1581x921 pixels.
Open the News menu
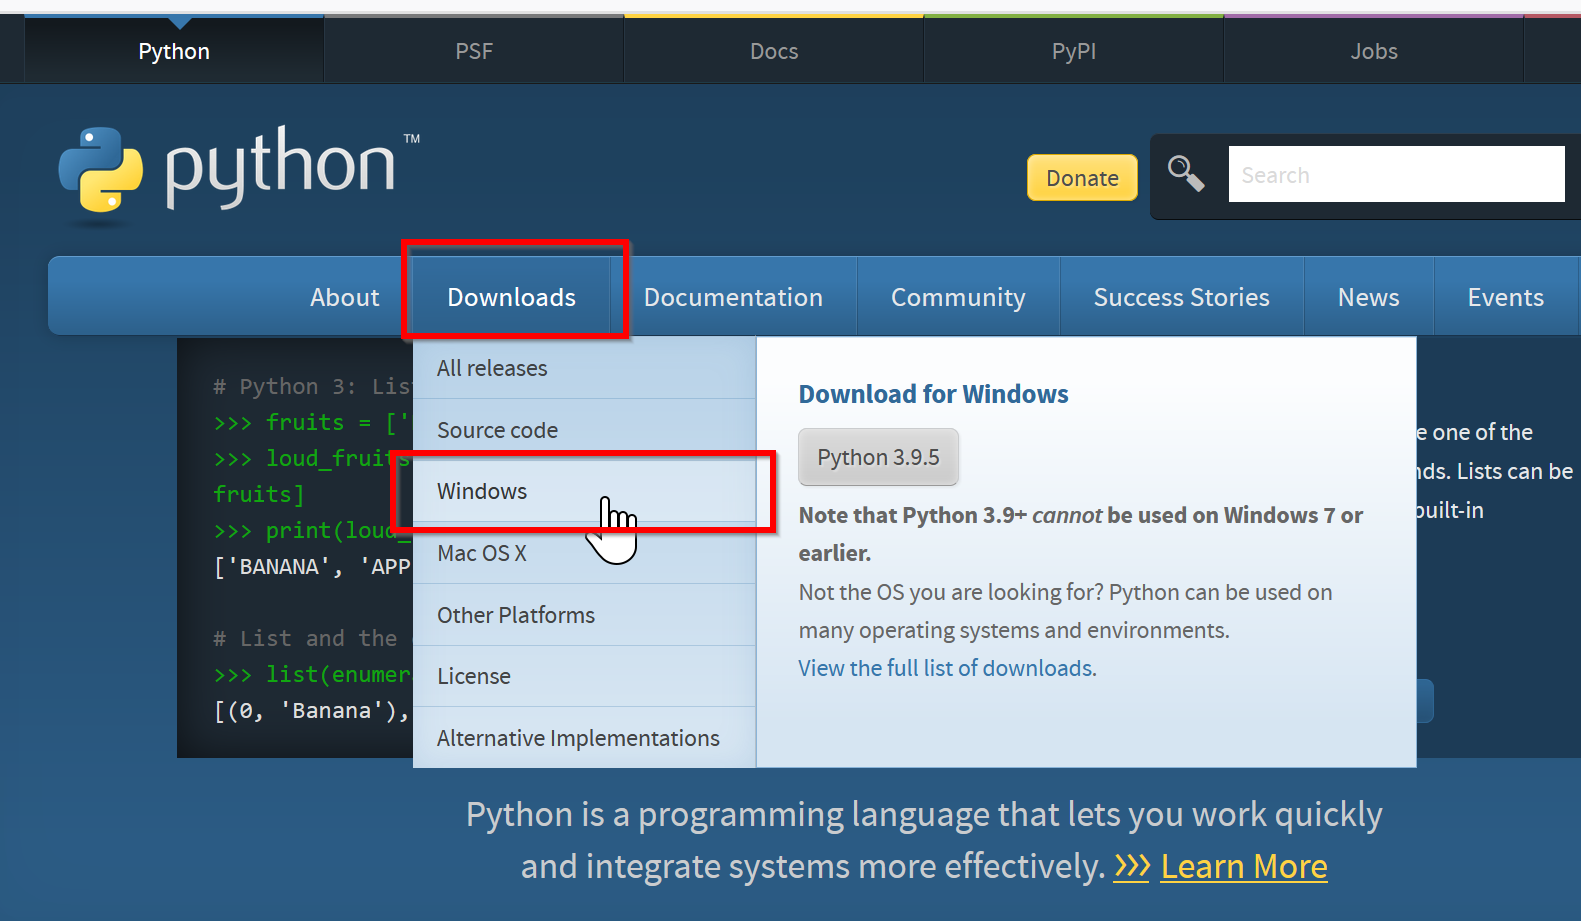coord(1369,297)
